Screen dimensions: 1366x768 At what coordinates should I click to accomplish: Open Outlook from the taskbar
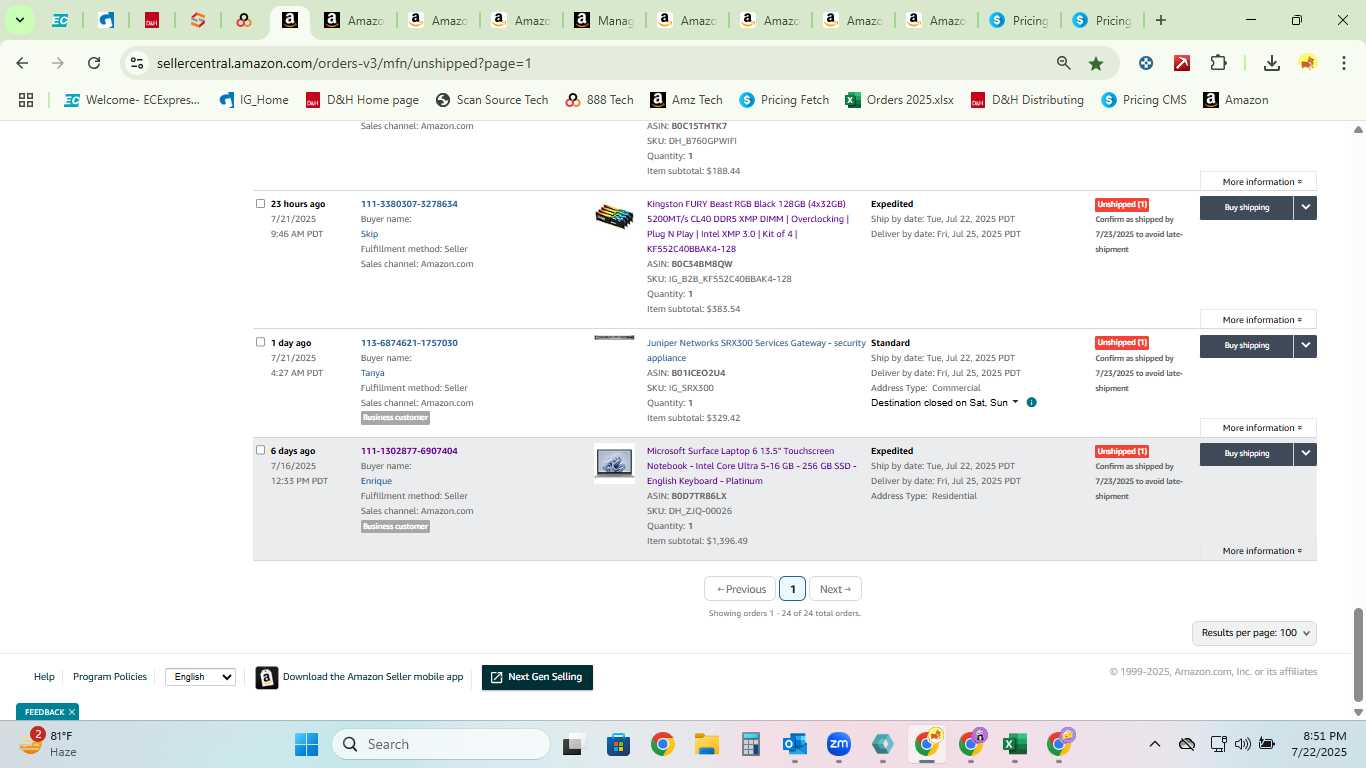click(795, 744)
